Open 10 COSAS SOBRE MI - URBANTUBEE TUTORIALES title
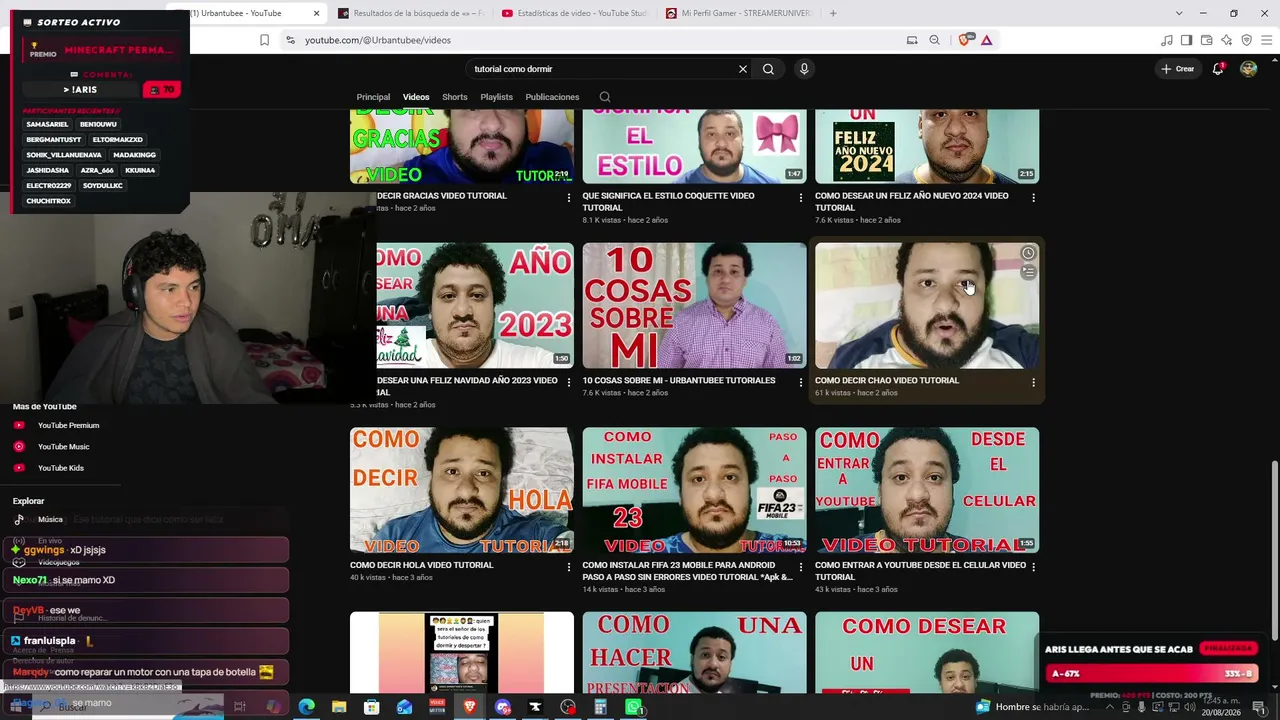1280x720 pixels. [x=679, y=380]
